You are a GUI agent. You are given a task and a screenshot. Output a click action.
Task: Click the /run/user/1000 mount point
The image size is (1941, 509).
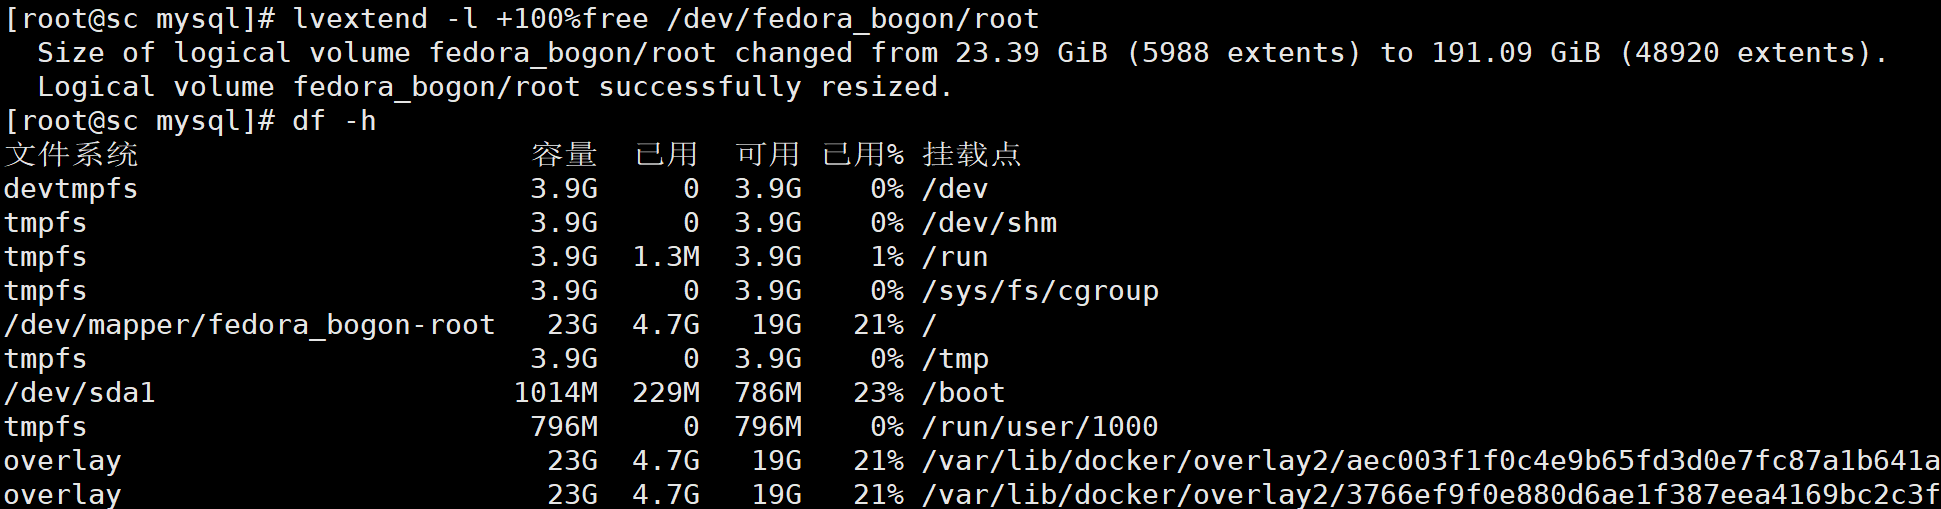click(x=1040, y=427)
